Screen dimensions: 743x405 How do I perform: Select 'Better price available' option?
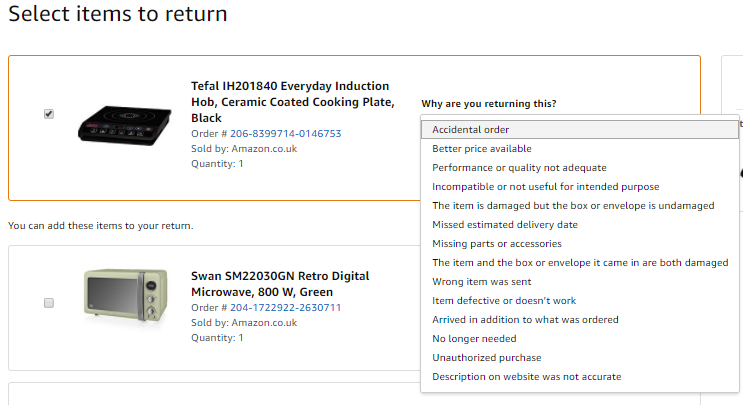pos(580,149)
